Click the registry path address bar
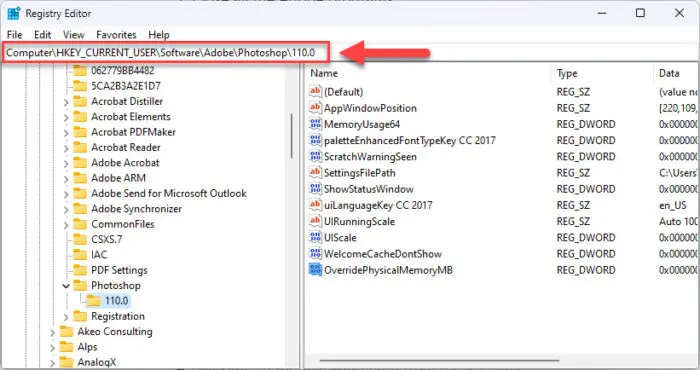The height and width of the screenshot is (370, 700). tap(166, 52)
